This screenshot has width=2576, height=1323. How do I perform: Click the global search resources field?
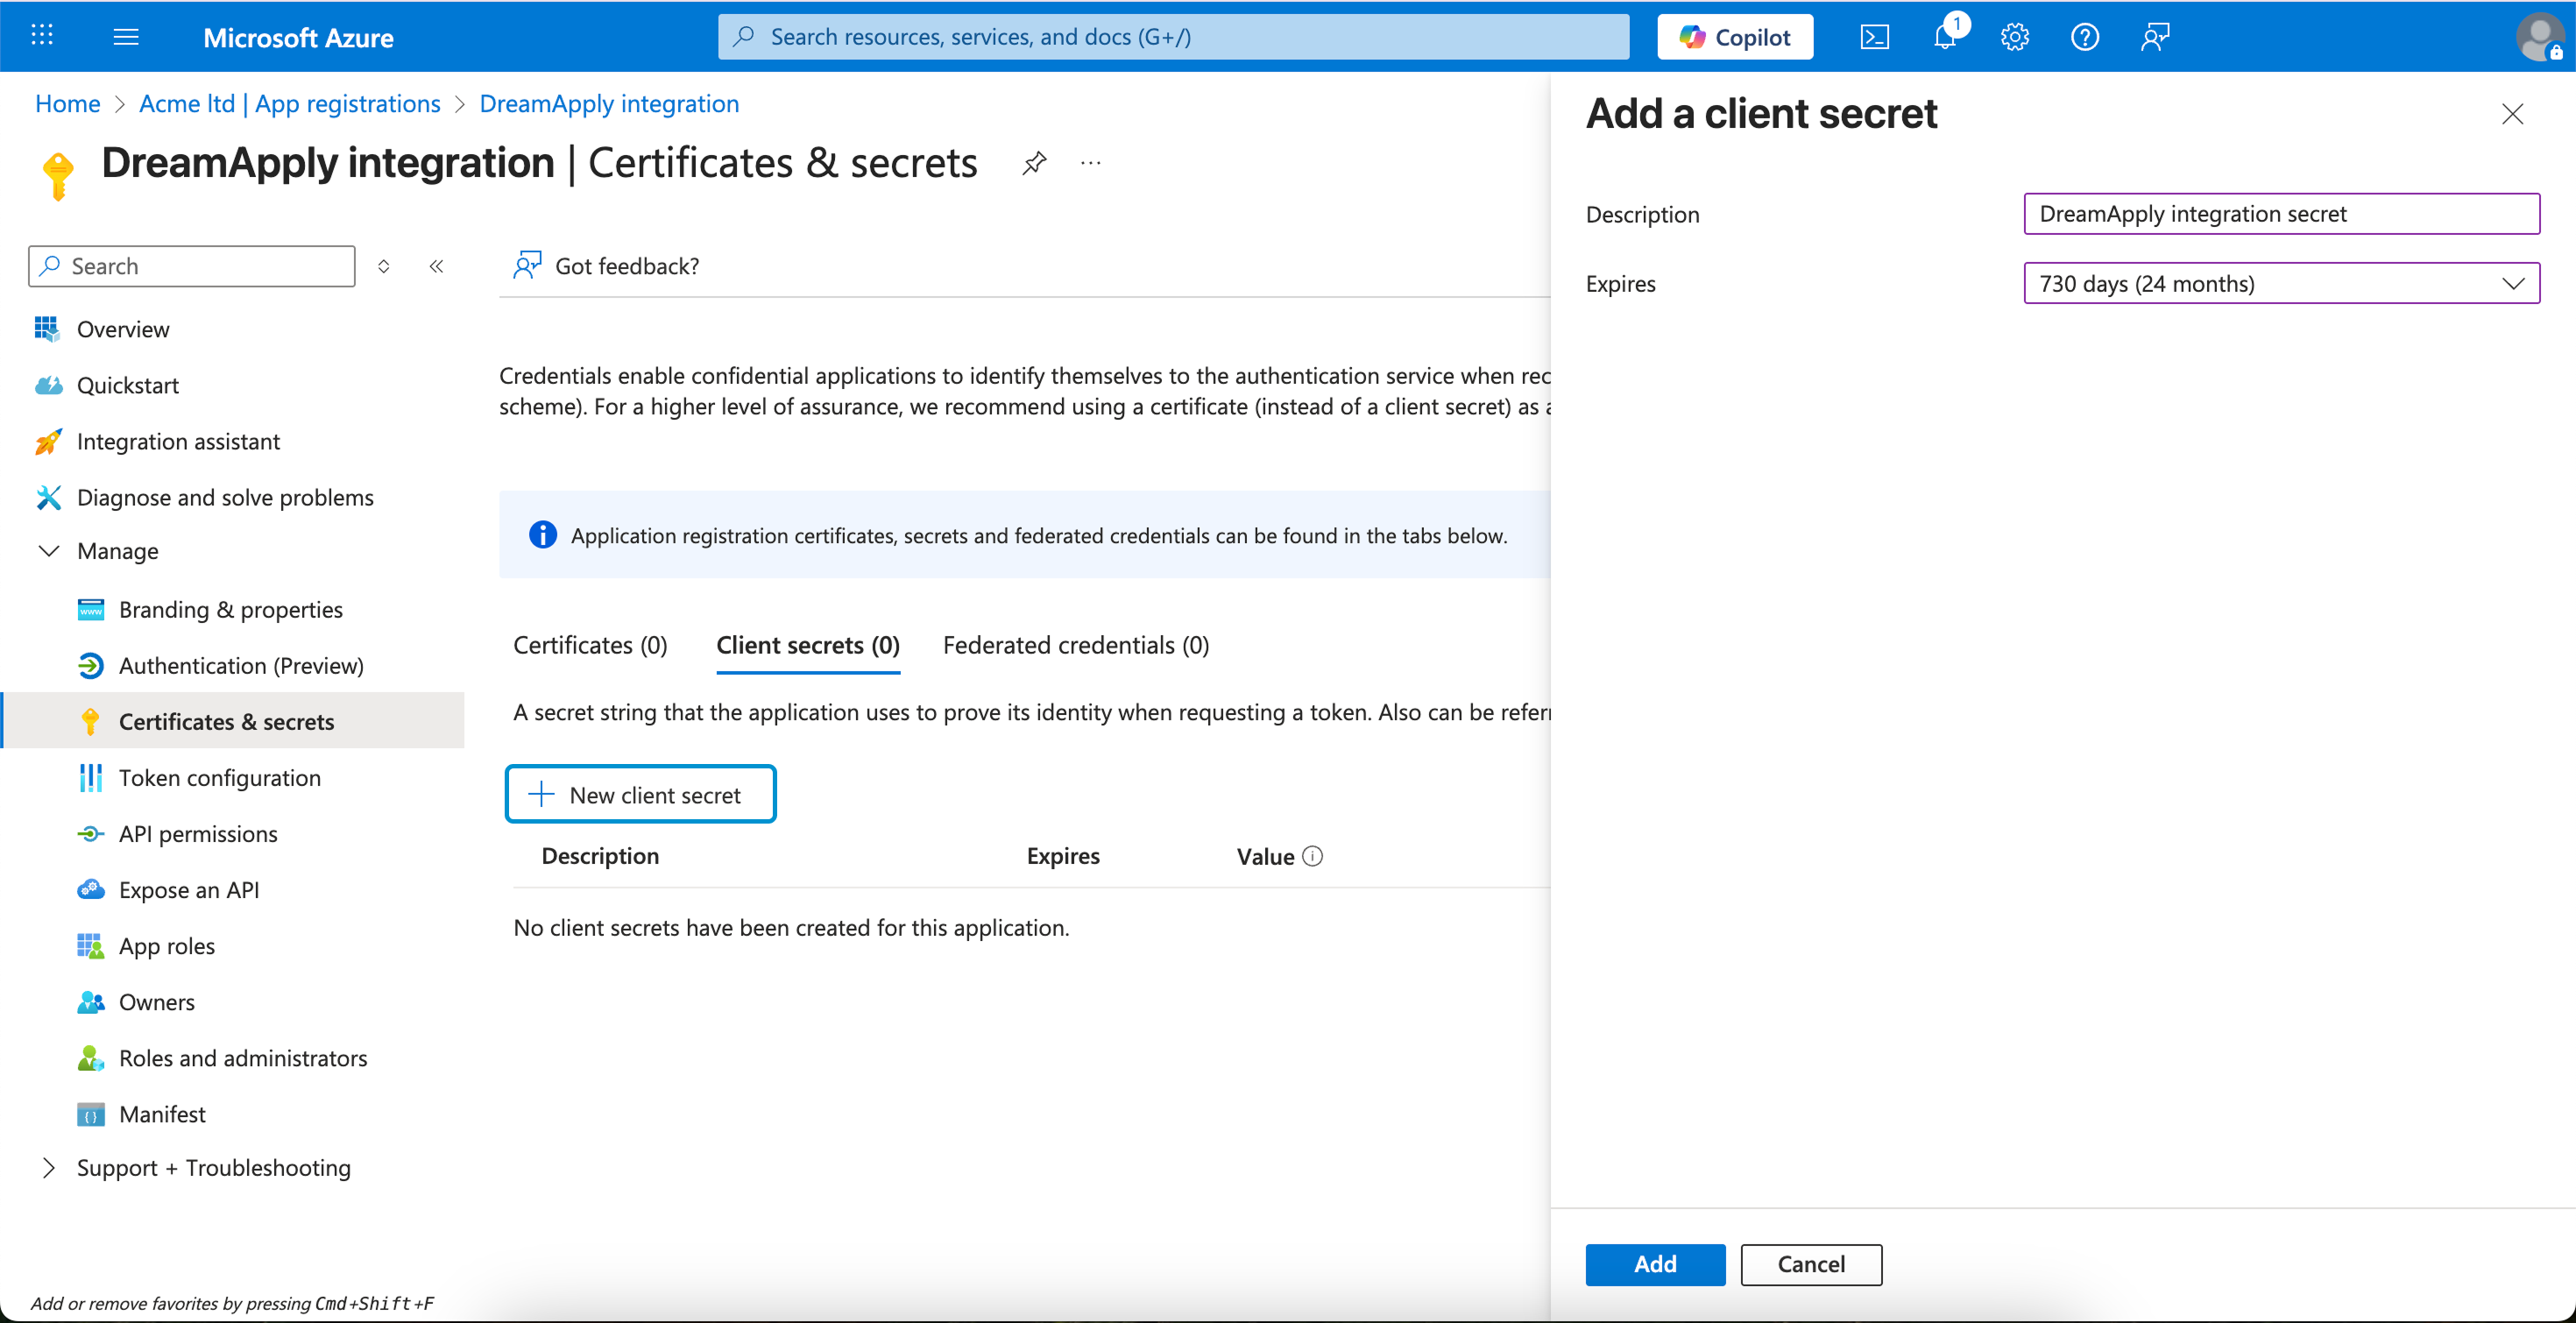(x=1173, y=37)
